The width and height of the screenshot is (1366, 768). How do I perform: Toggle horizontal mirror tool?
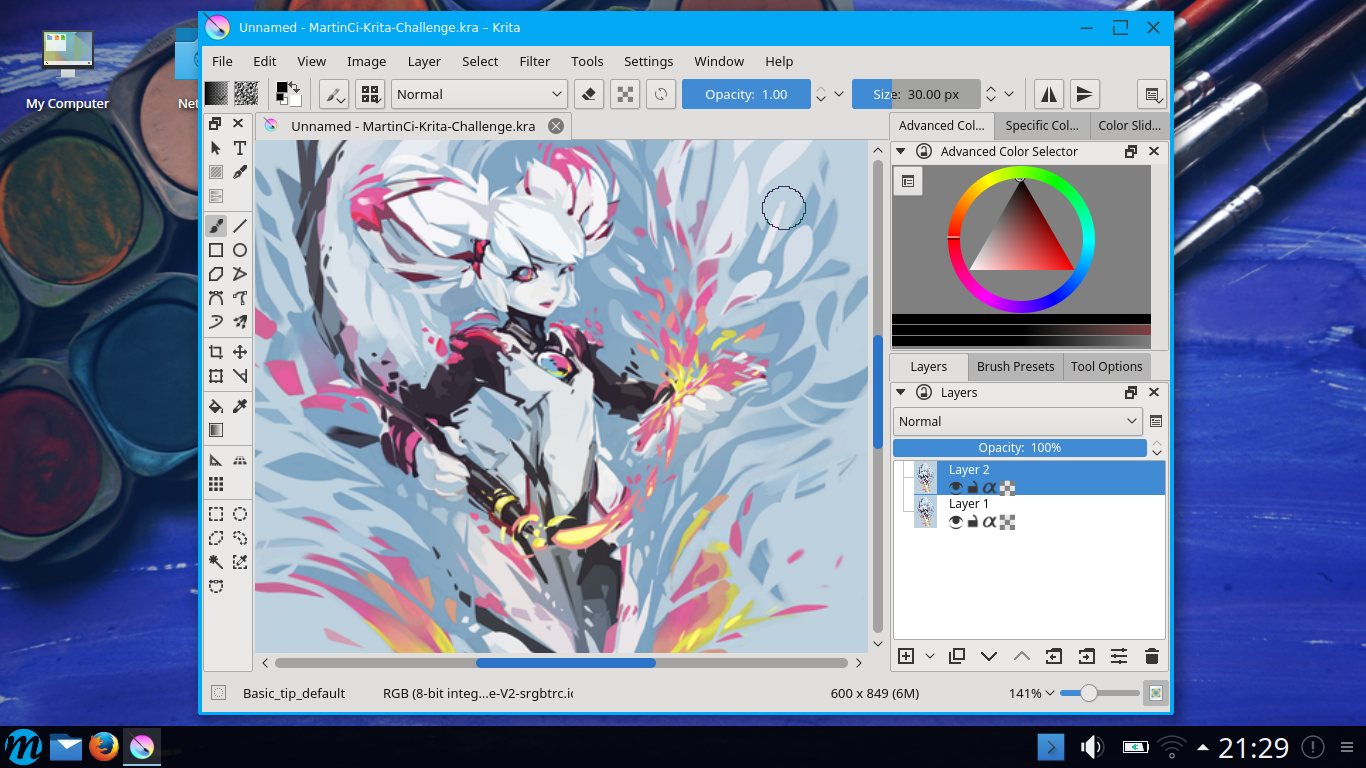(x=1048, y=94)
